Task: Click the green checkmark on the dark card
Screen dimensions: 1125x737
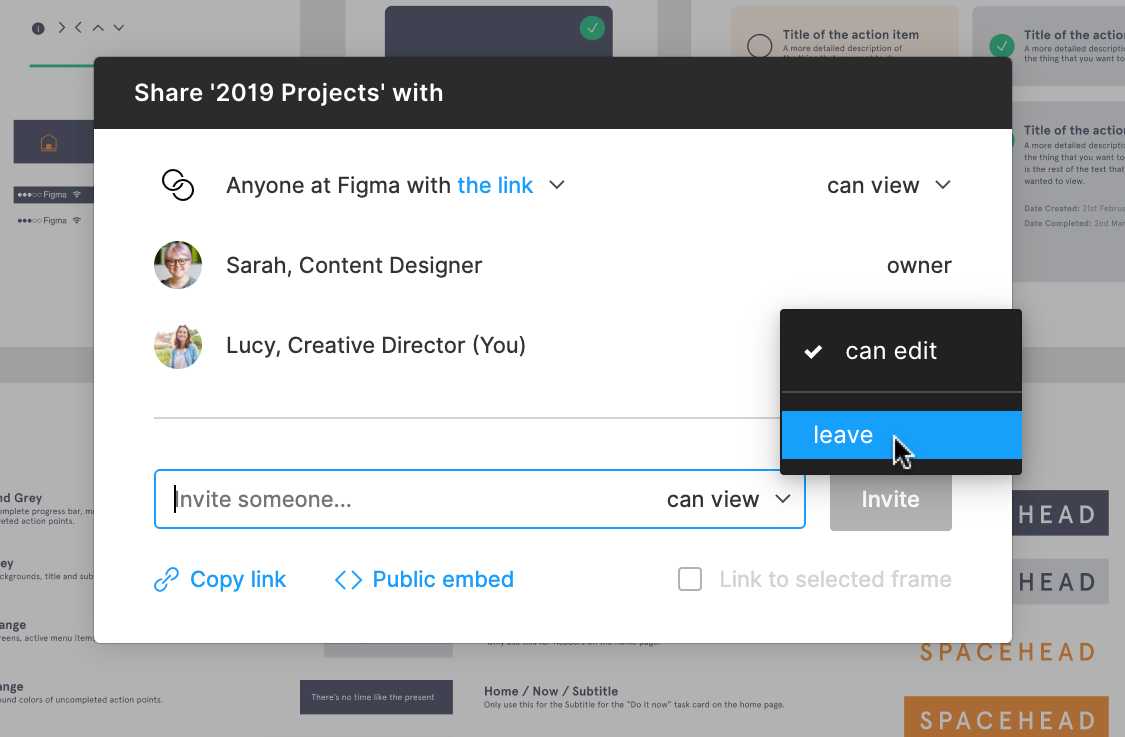Action: [x=592, y=28]
